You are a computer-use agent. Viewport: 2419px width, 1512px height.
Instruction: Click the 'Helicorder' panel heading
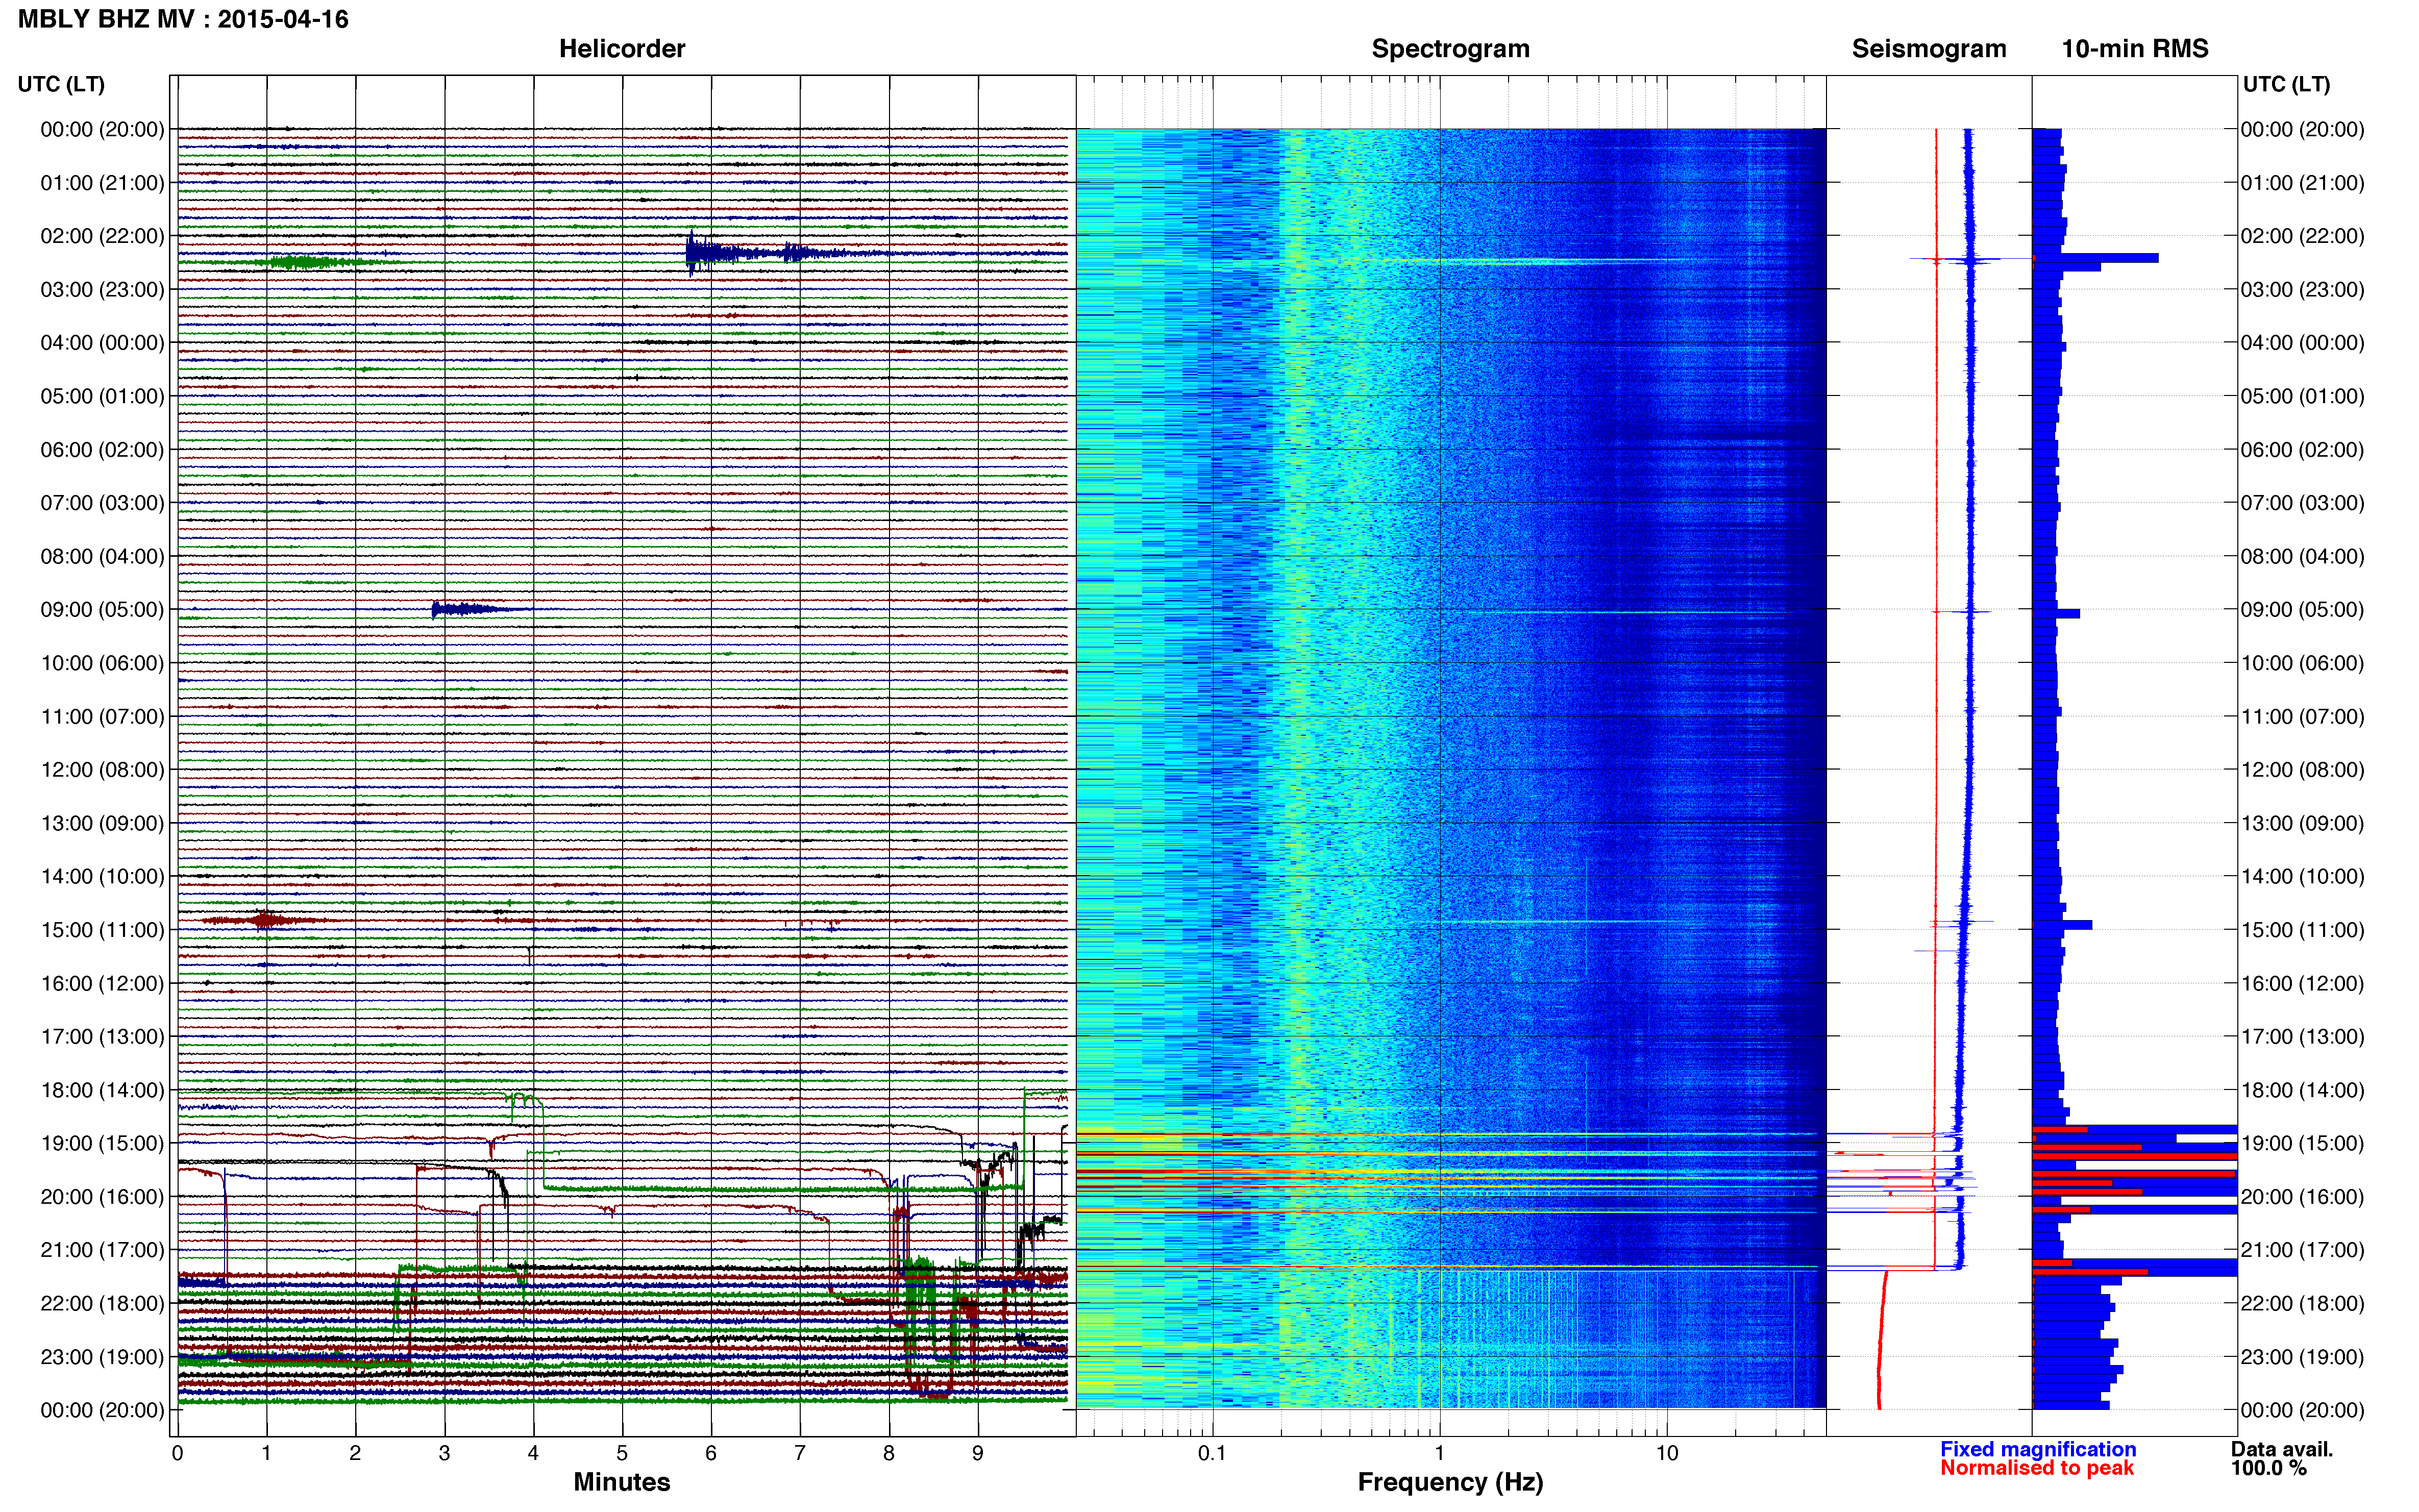[x=621, y=49]
